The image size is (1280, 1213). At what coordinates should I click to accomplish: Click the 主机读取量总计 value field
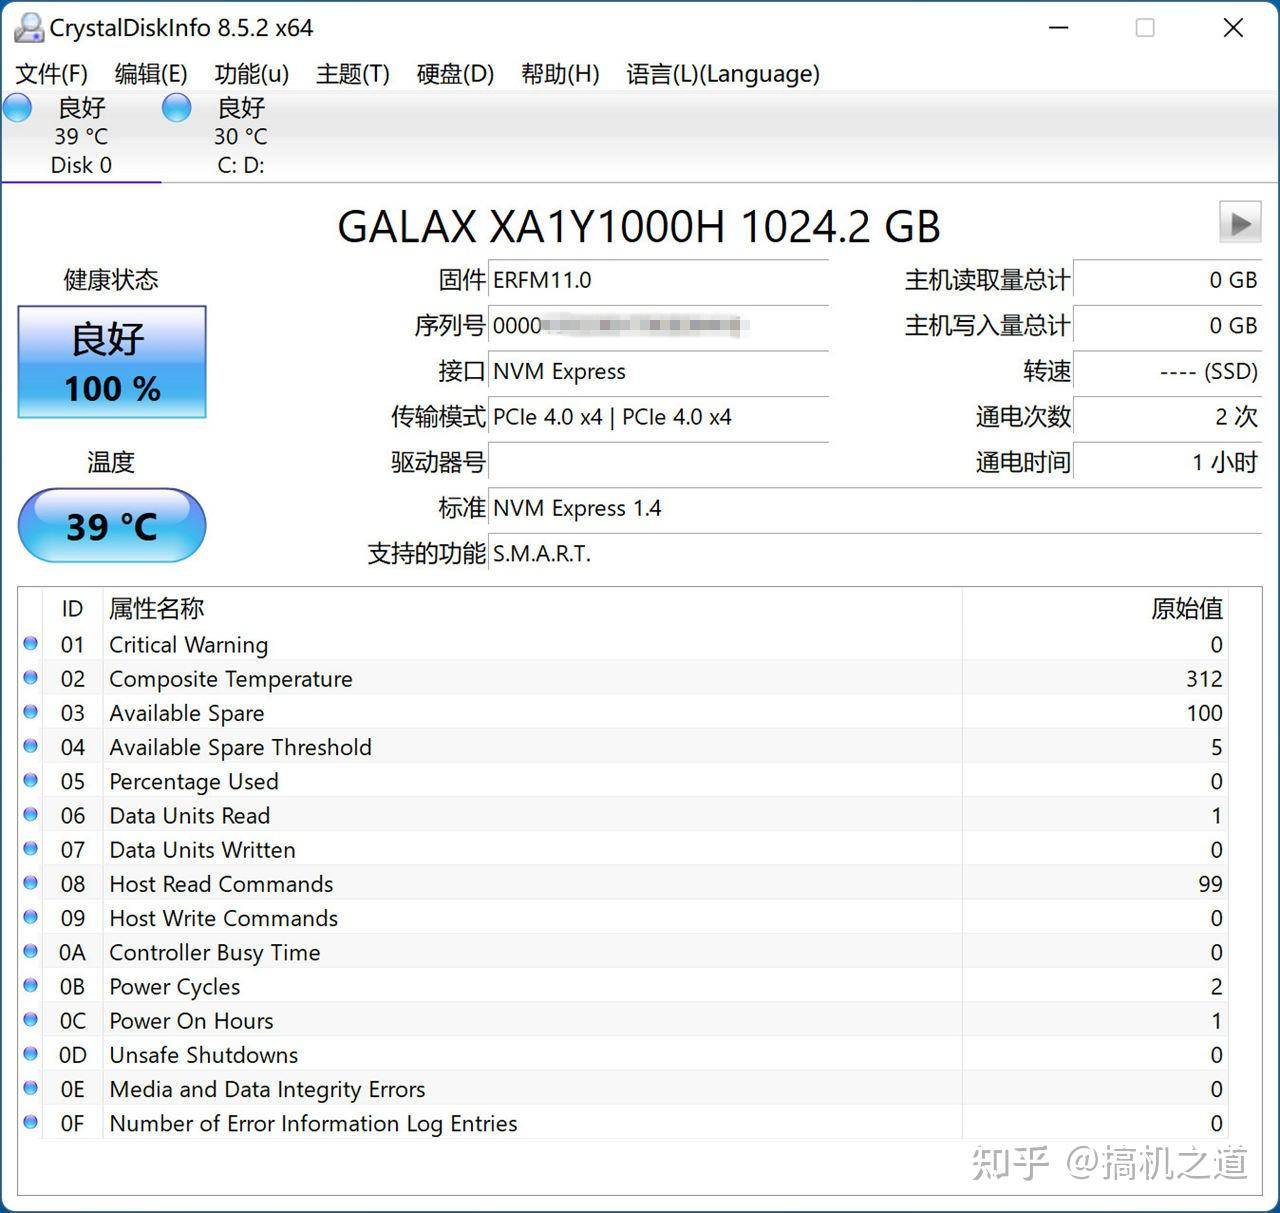tap(1167, 280)
